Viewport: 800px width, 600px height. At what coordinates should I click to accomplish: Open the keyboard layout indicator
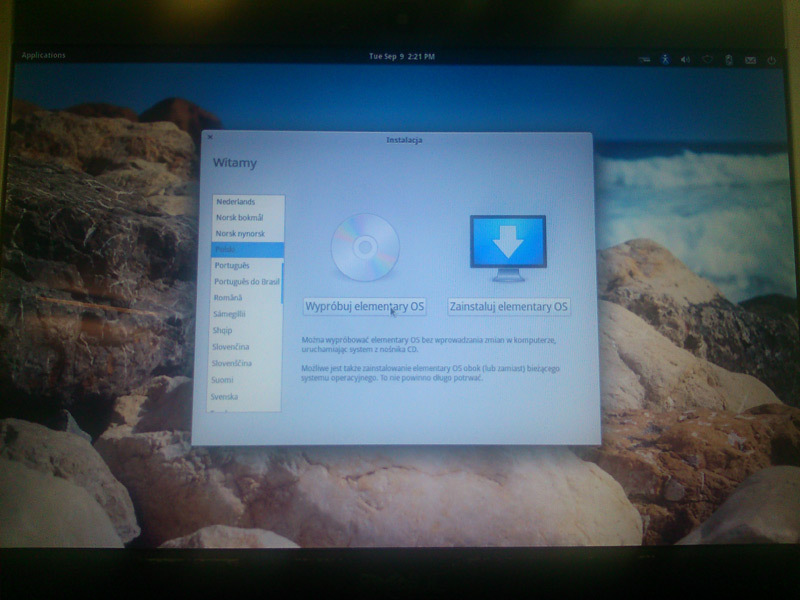point(644,60)
